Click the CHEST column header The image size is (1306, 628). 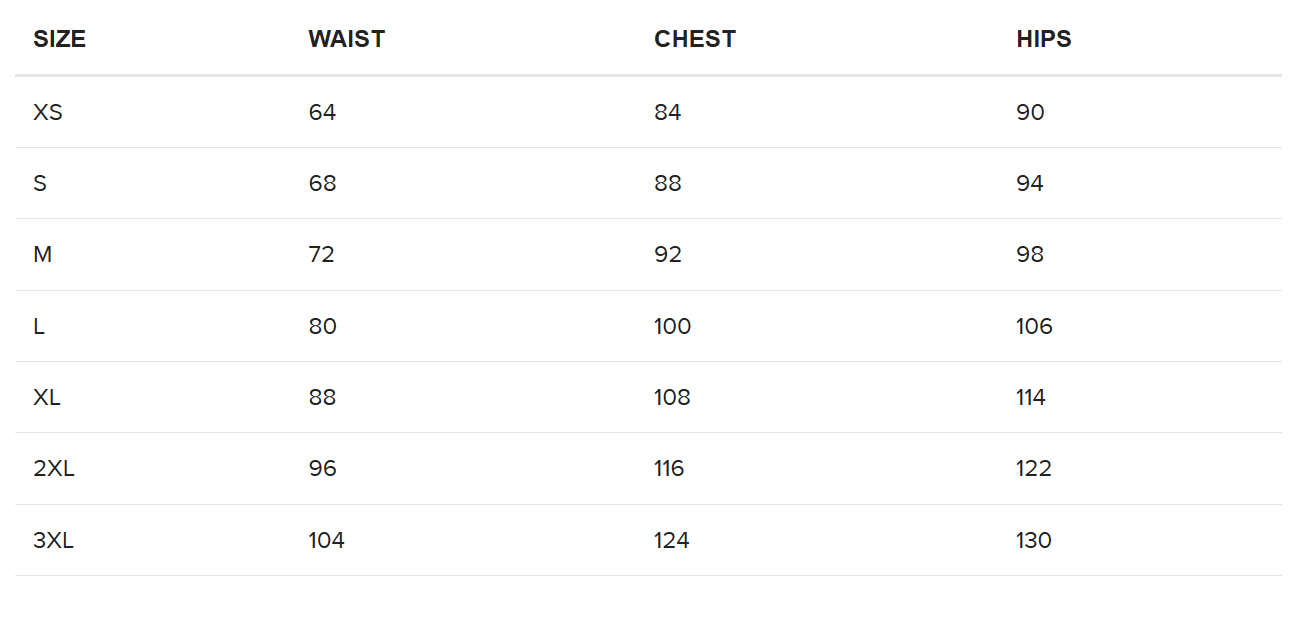(x=694, y=39)
